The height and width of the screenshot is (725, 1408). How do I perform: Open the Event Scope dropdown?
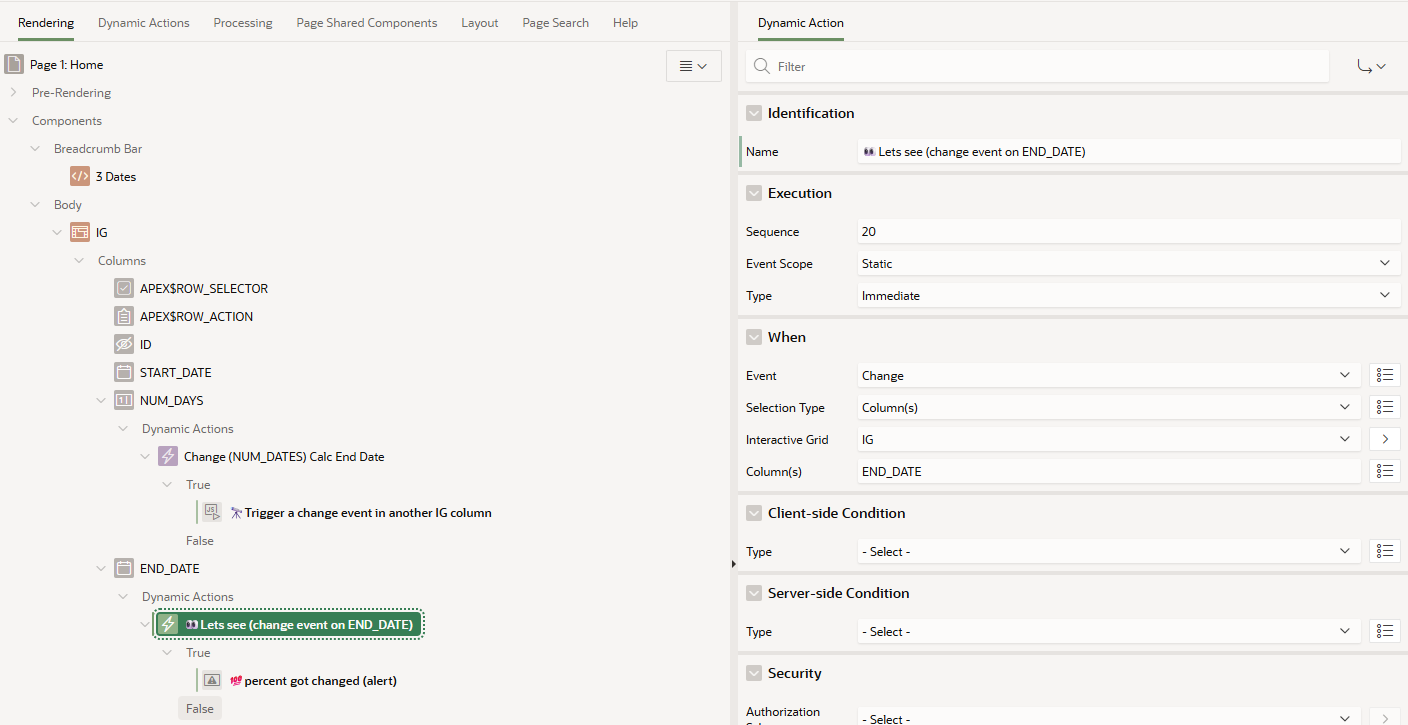pyautogui.click(x=1128, y=264)
